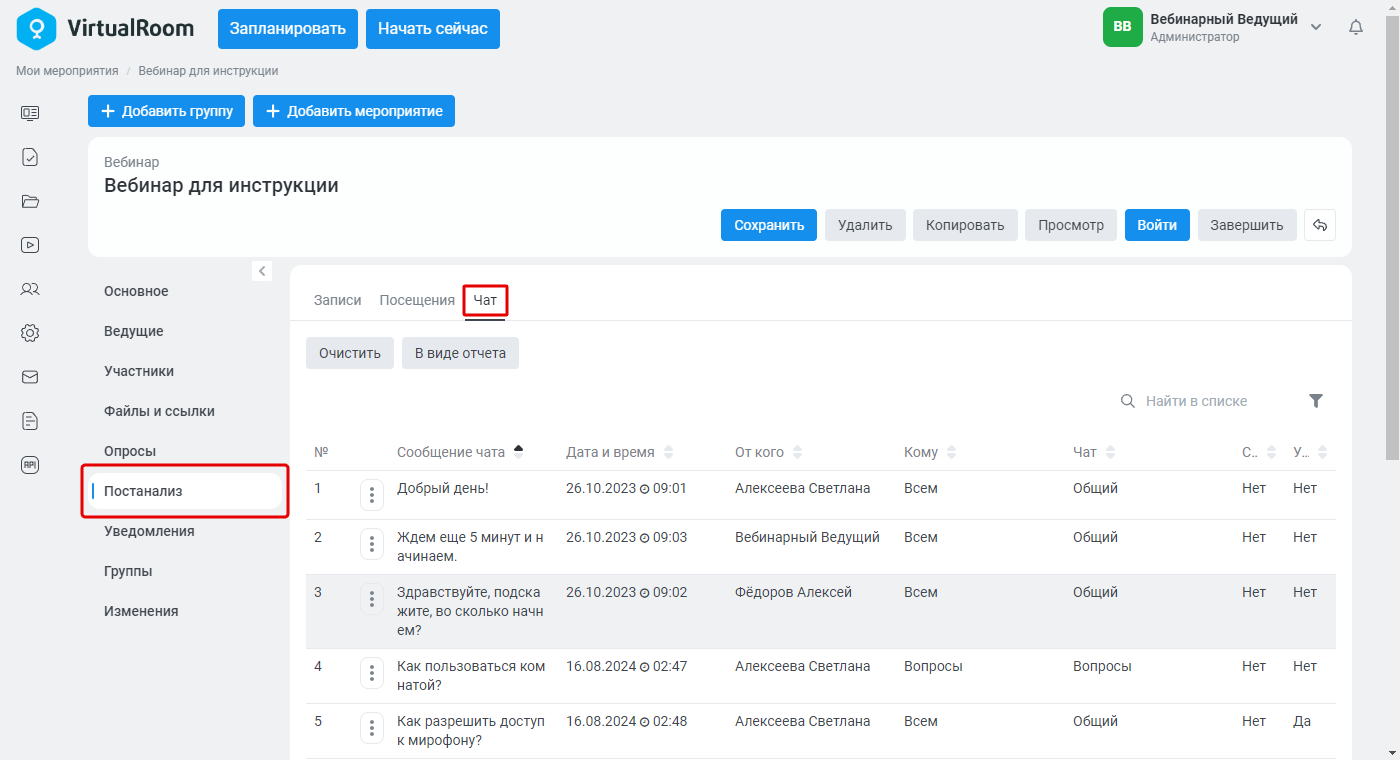The width and height of the screenshot is (1400, 760).
Task: Open the folder icon in left sidebar
Action: point(30,201)
